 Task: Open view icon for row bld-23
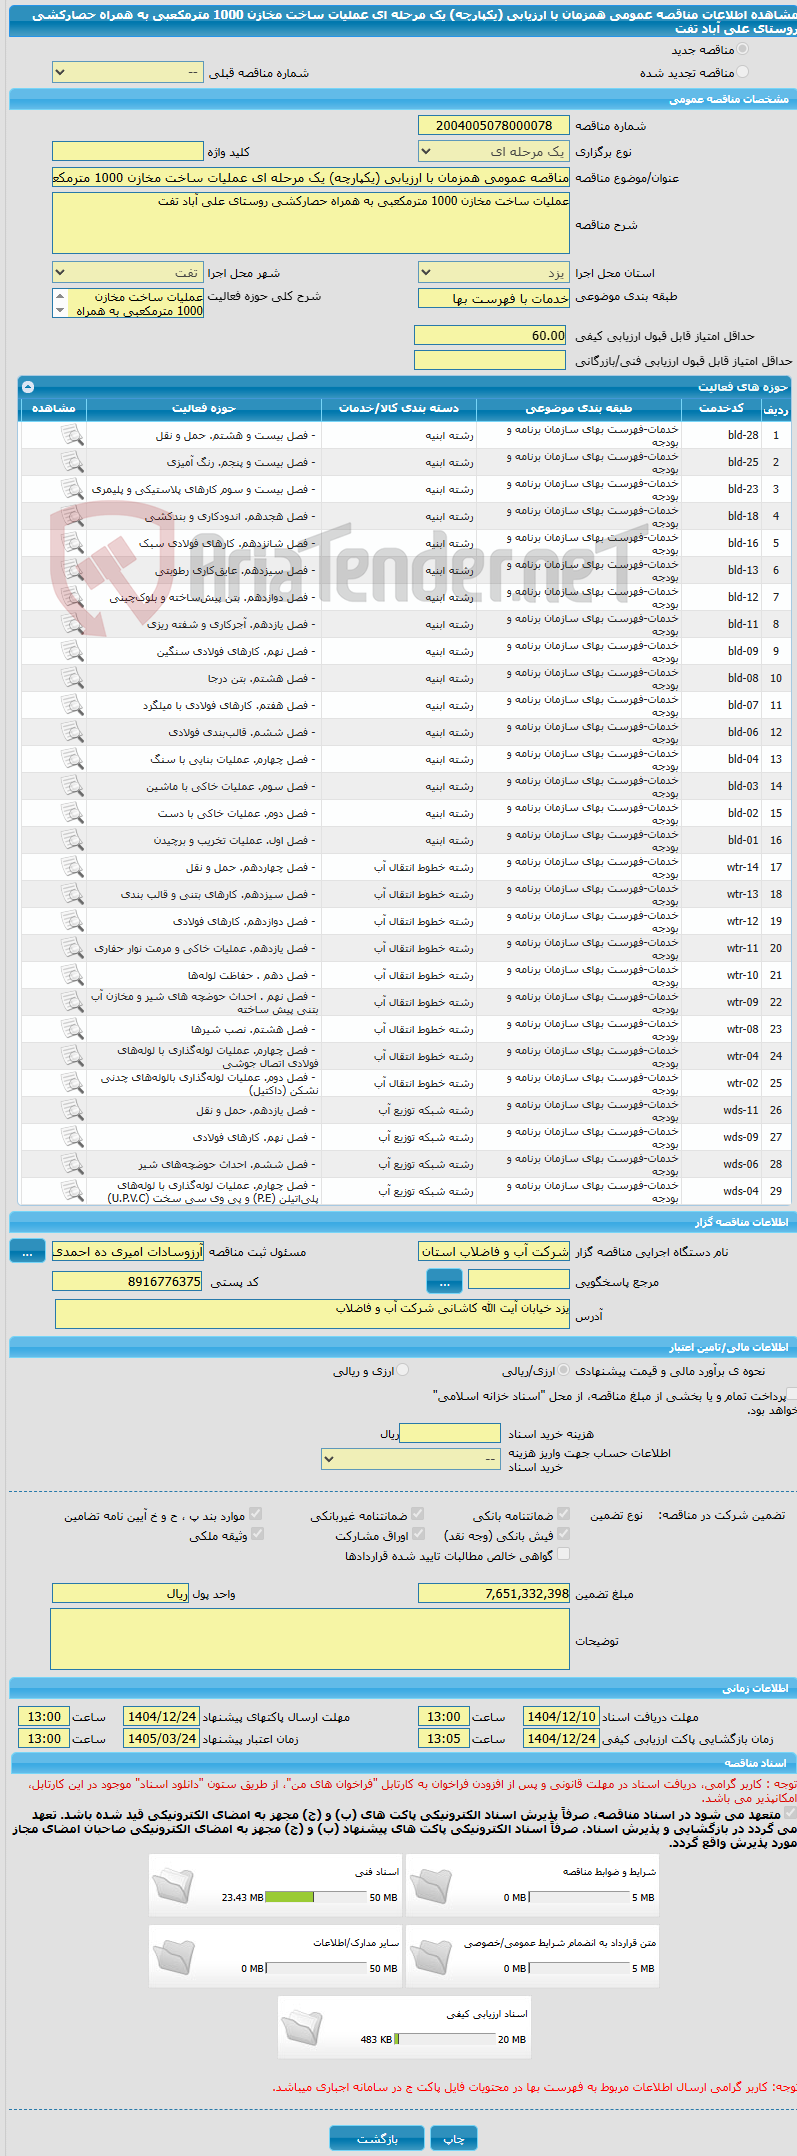tap(72, 489)
